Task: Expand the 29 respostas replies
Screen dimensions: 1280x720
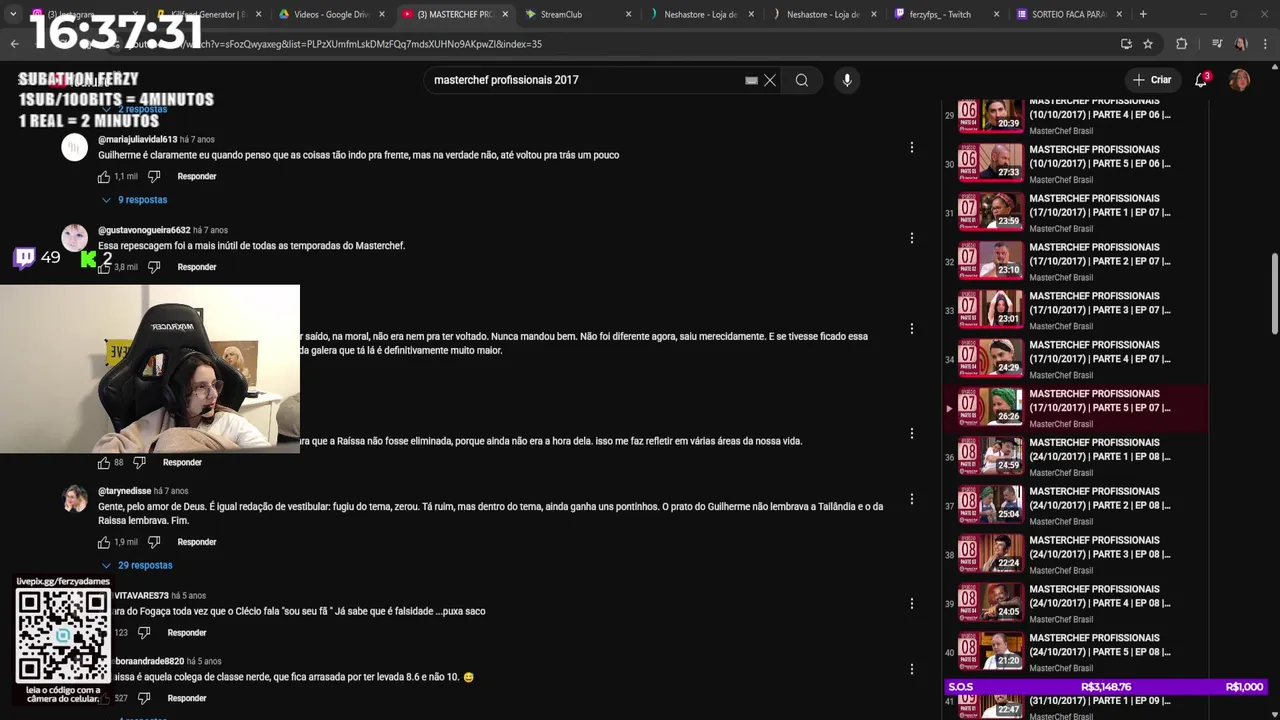Action: (138, 565)
